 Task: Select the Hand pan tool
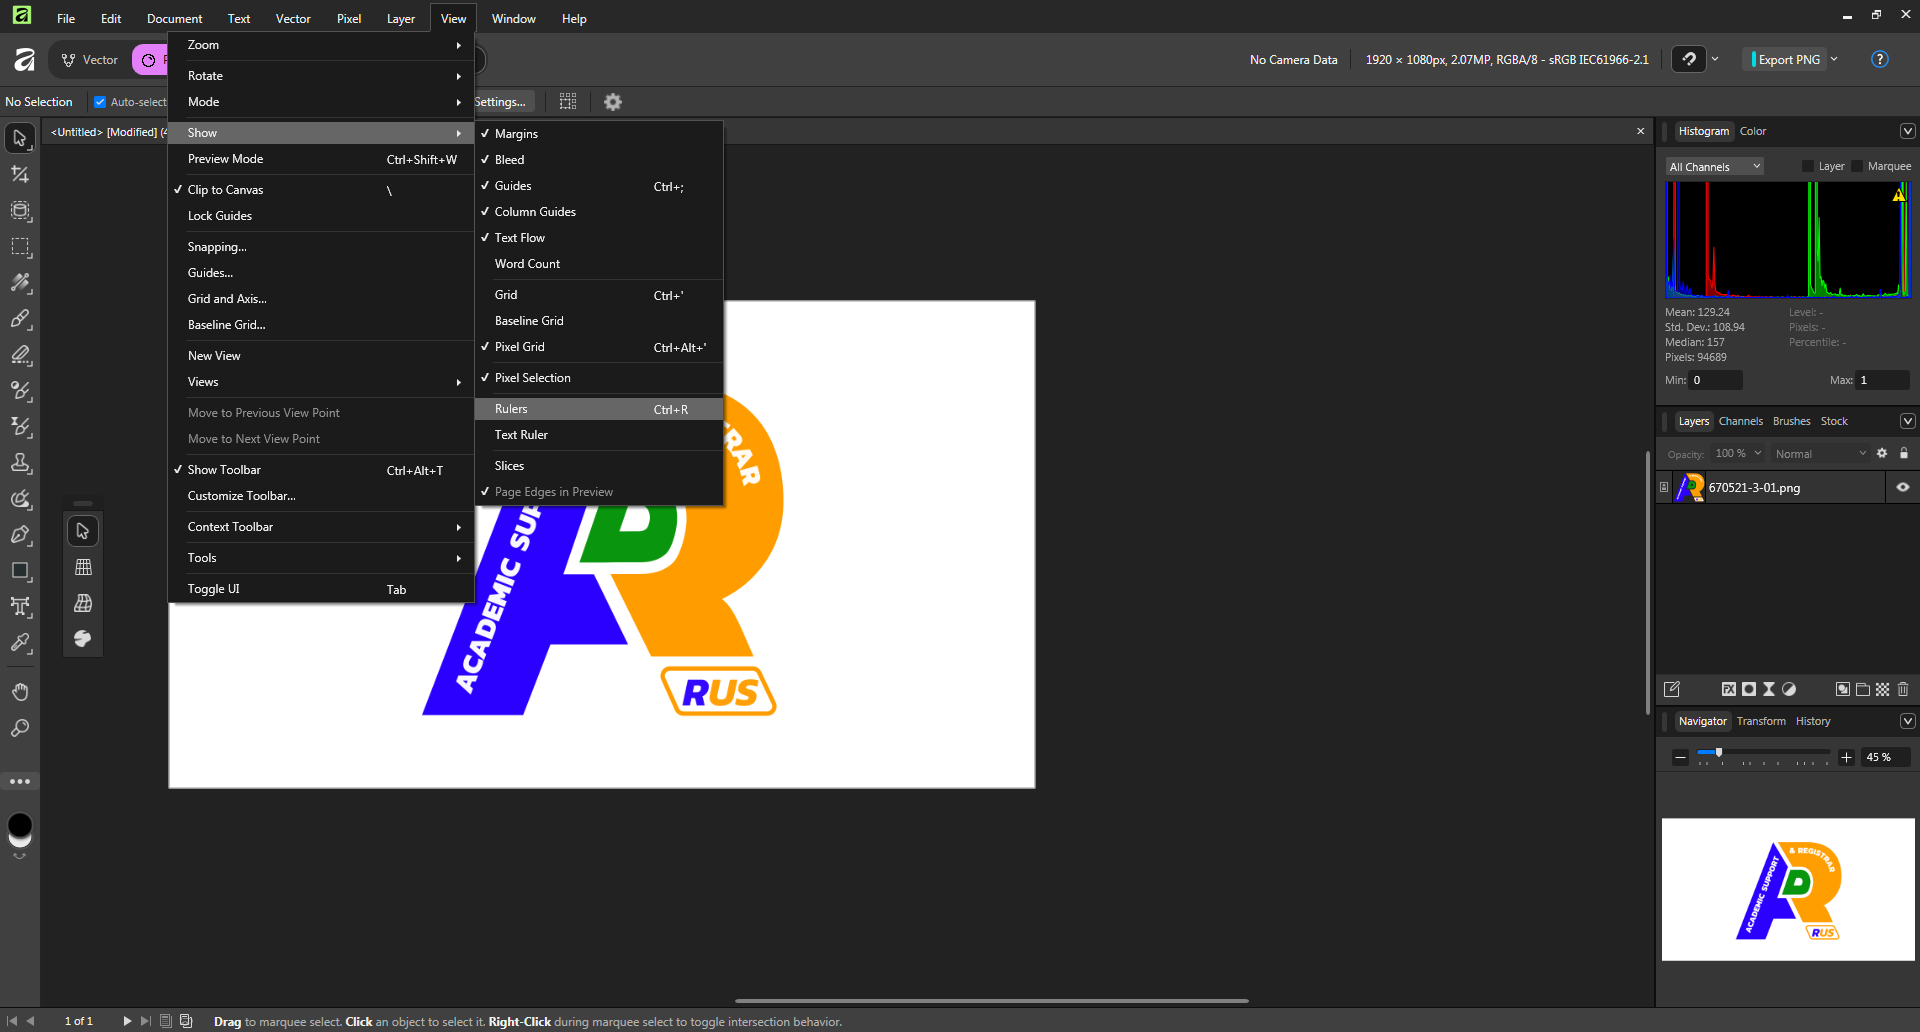pos(20,692)
